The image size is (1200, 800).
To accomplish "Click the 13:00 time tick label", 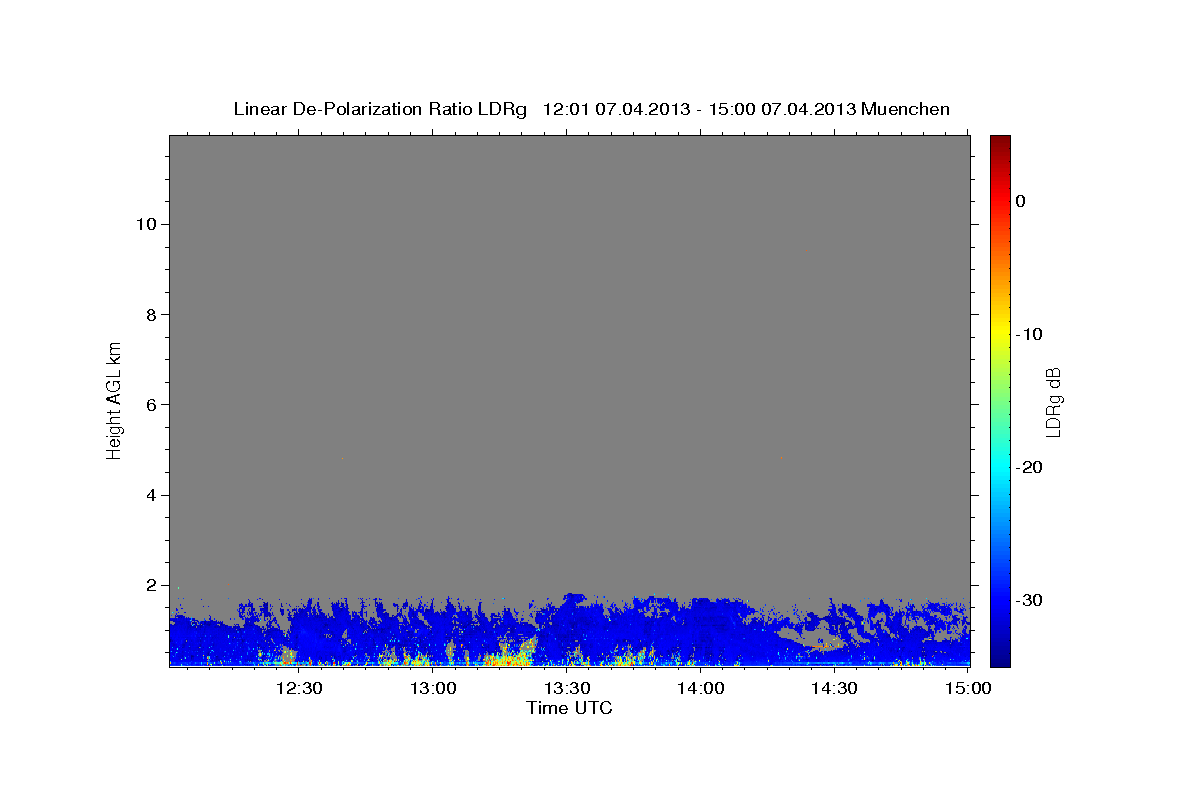I will tap(433, 688).
